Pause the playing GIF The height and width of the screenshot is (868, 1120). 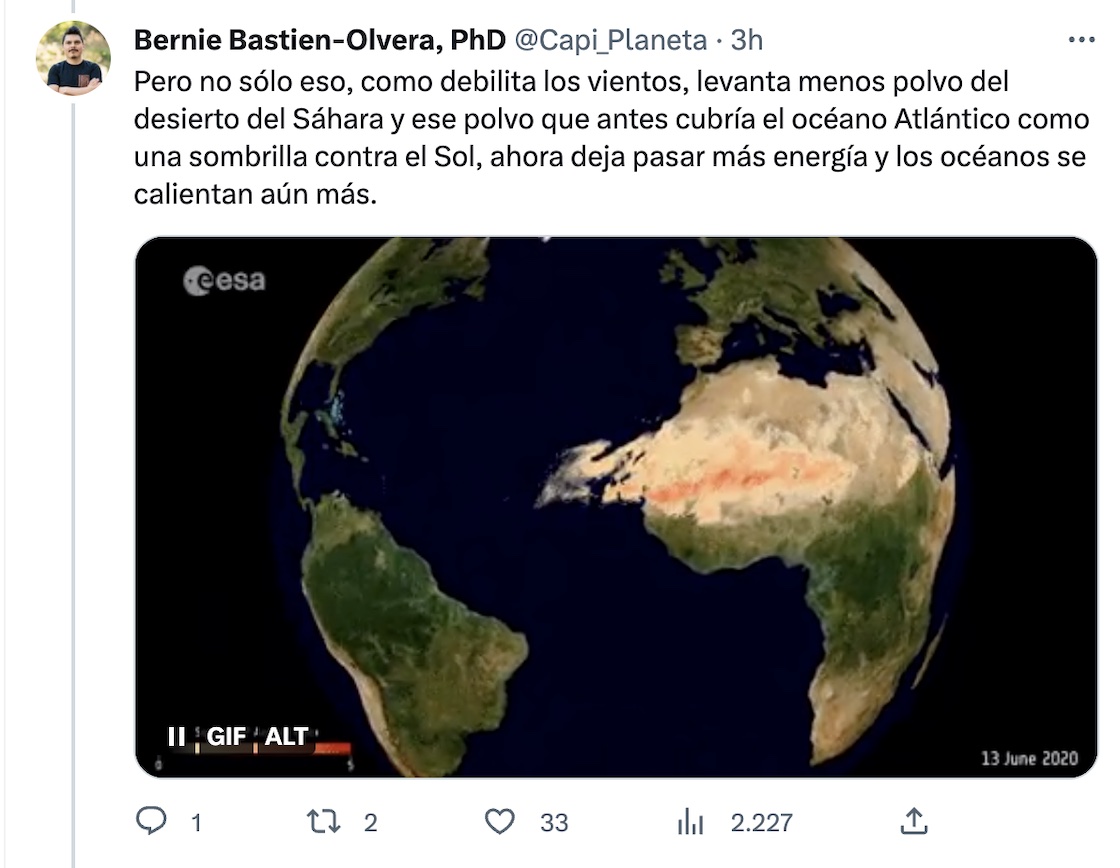pos(177,737)
